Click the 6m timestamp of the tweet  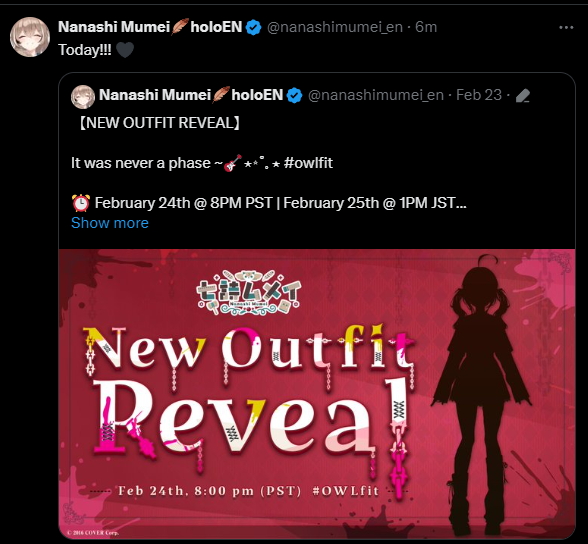tap(426, 27)
